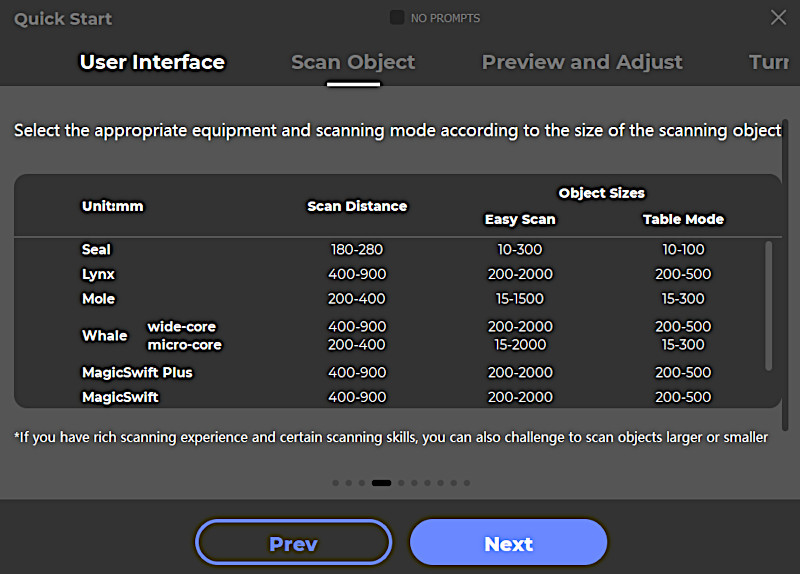Select the MagicSwift row label

click(120, 397)
